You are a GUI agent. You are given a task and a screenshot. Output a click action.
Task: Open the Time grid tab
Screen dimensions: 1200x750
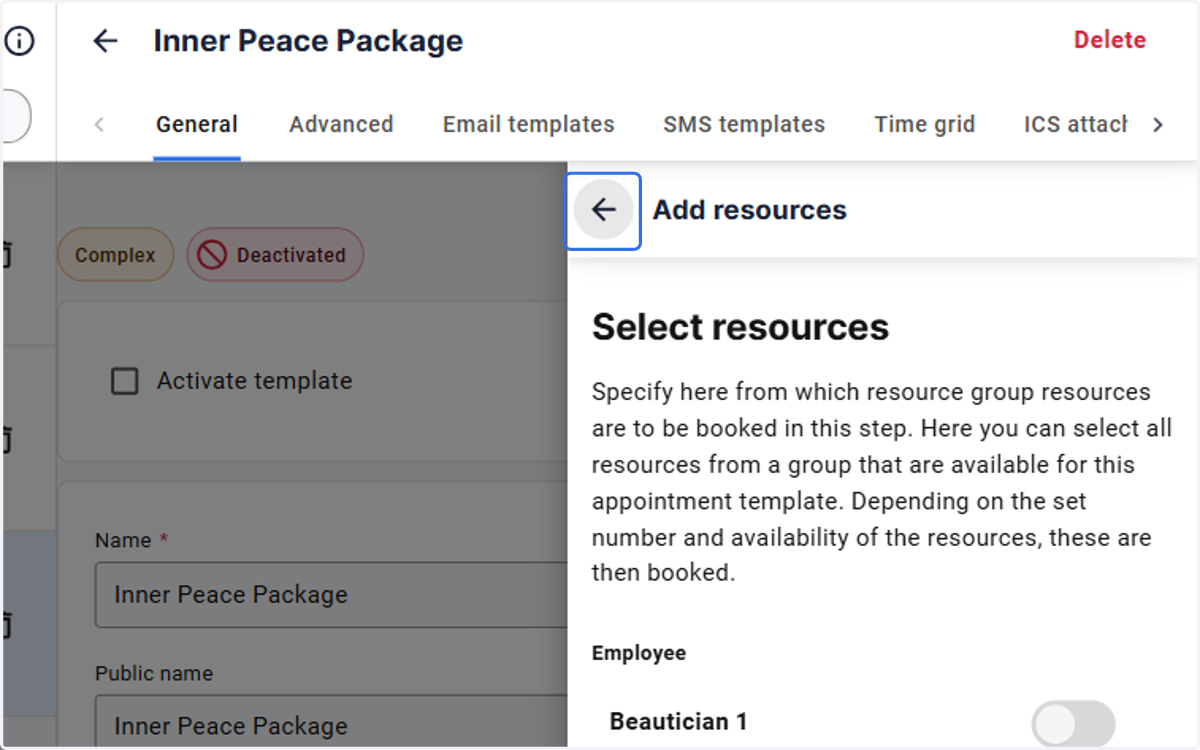click(925, 125)
